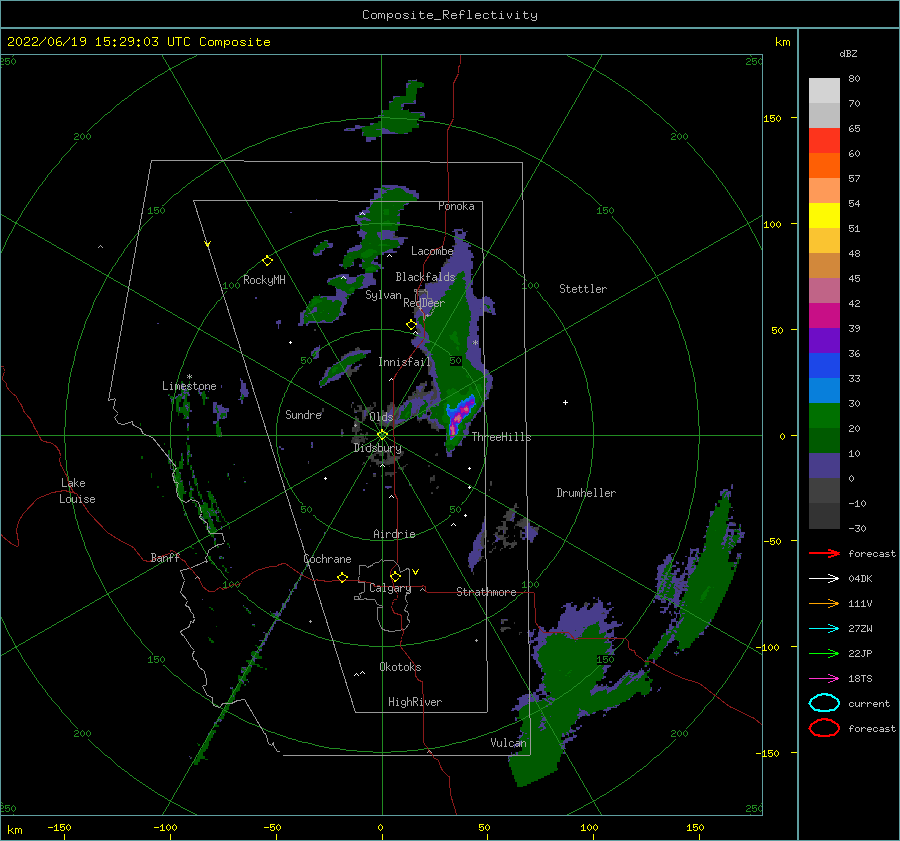
Task: Click the Lake Louise label
Action: point(77,491)
